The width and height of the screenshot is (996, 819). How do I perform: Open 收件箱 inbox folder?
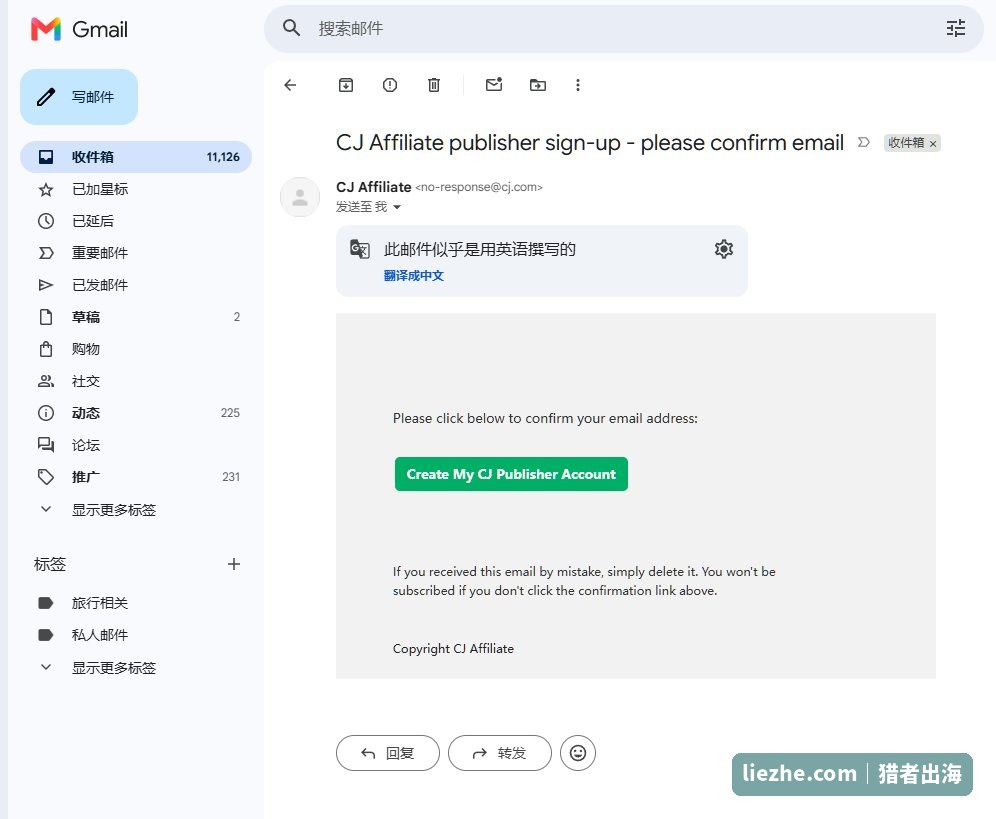coord(136,157)
